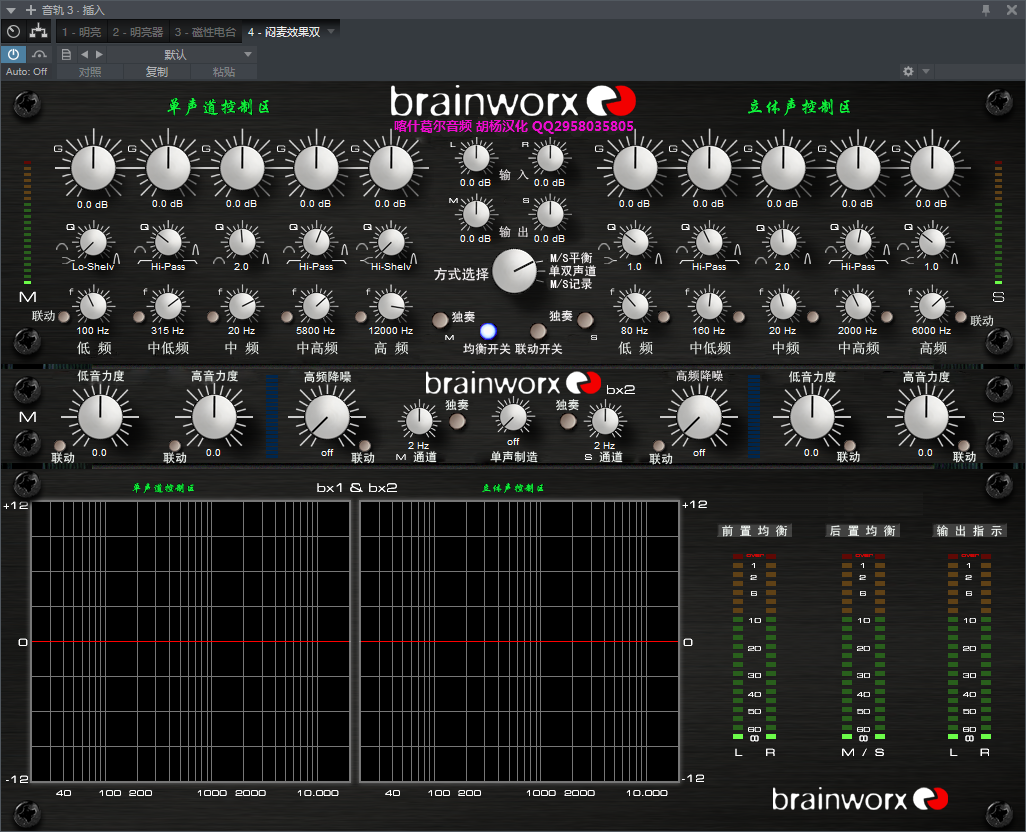Toggle the link button beside the 2000 Hz knob

[x=887, y=317]
